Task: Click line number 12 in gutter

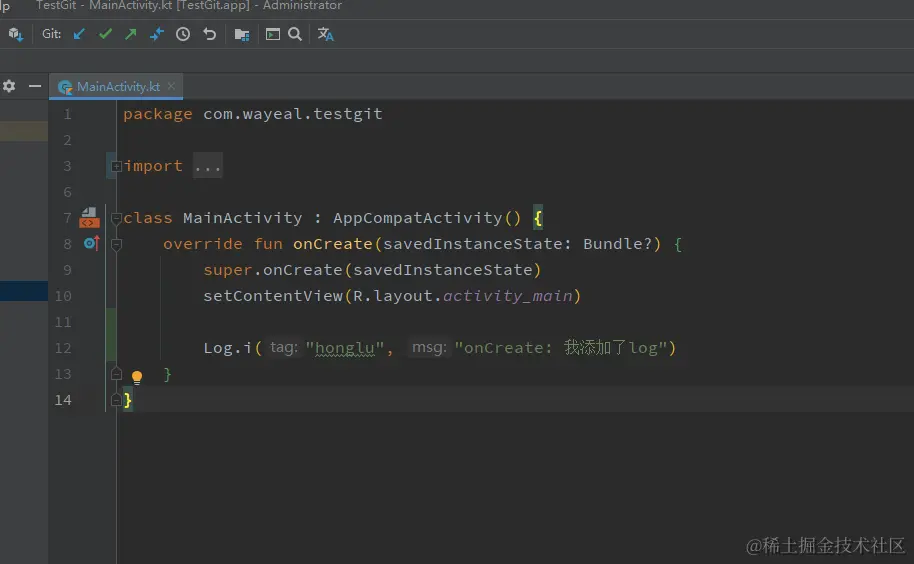Action: tap(63, 348)
